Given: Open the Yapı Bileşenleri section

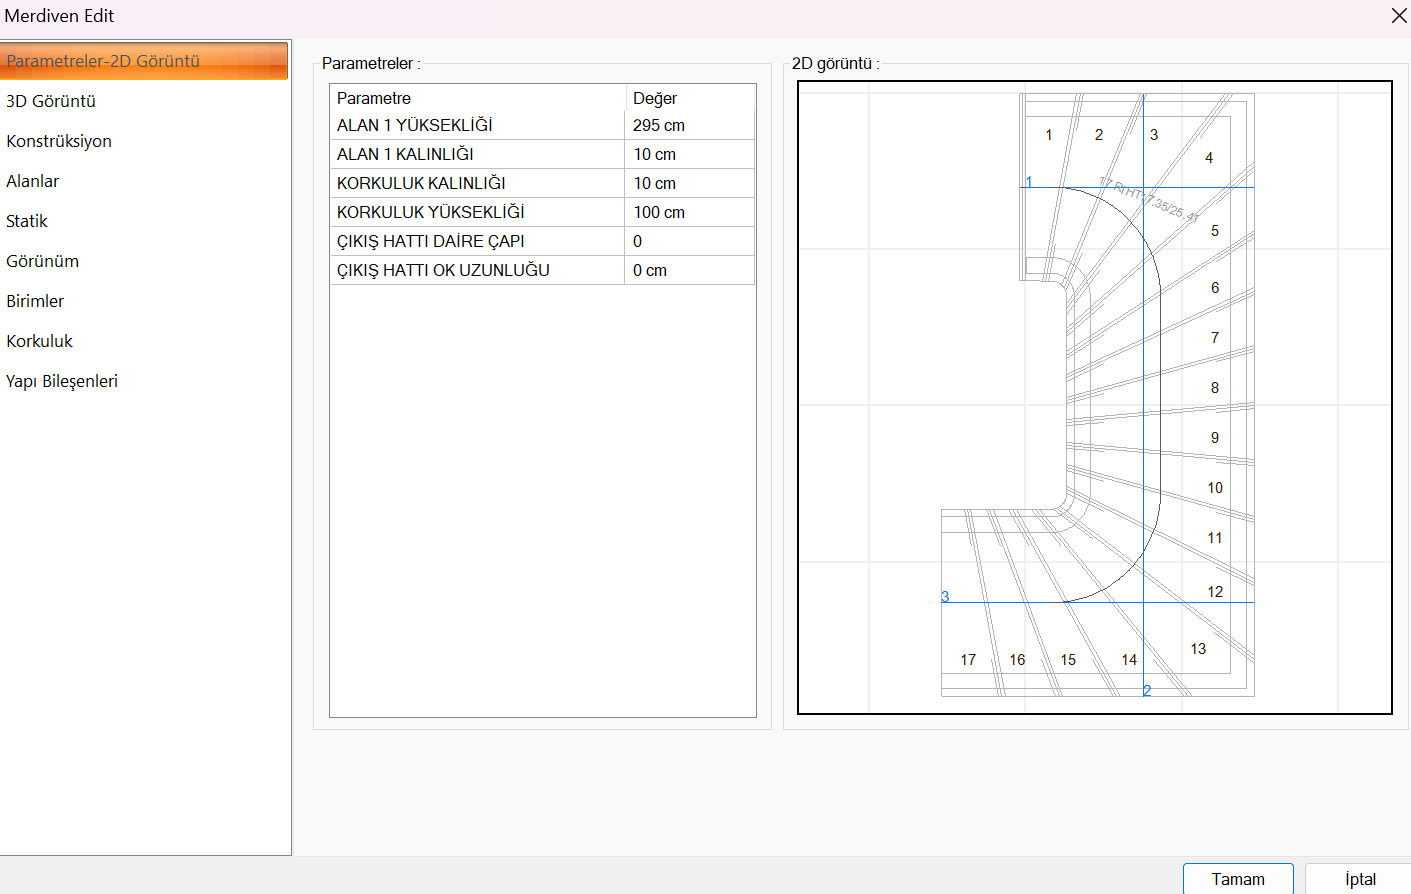Looking at the screenshot, I should [x=62, y=381].
